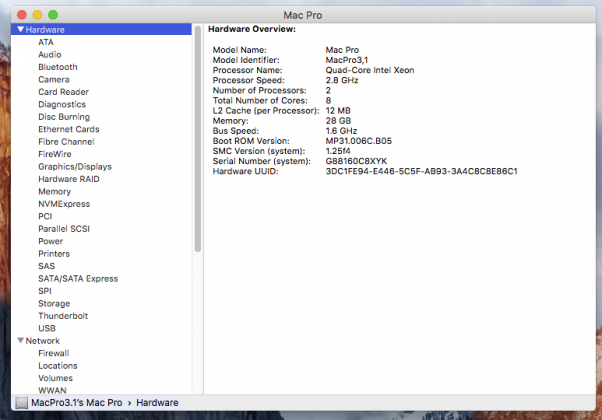
Task: Click the Bus Speed value 1.6 GHz
Action: coord(341,131)
